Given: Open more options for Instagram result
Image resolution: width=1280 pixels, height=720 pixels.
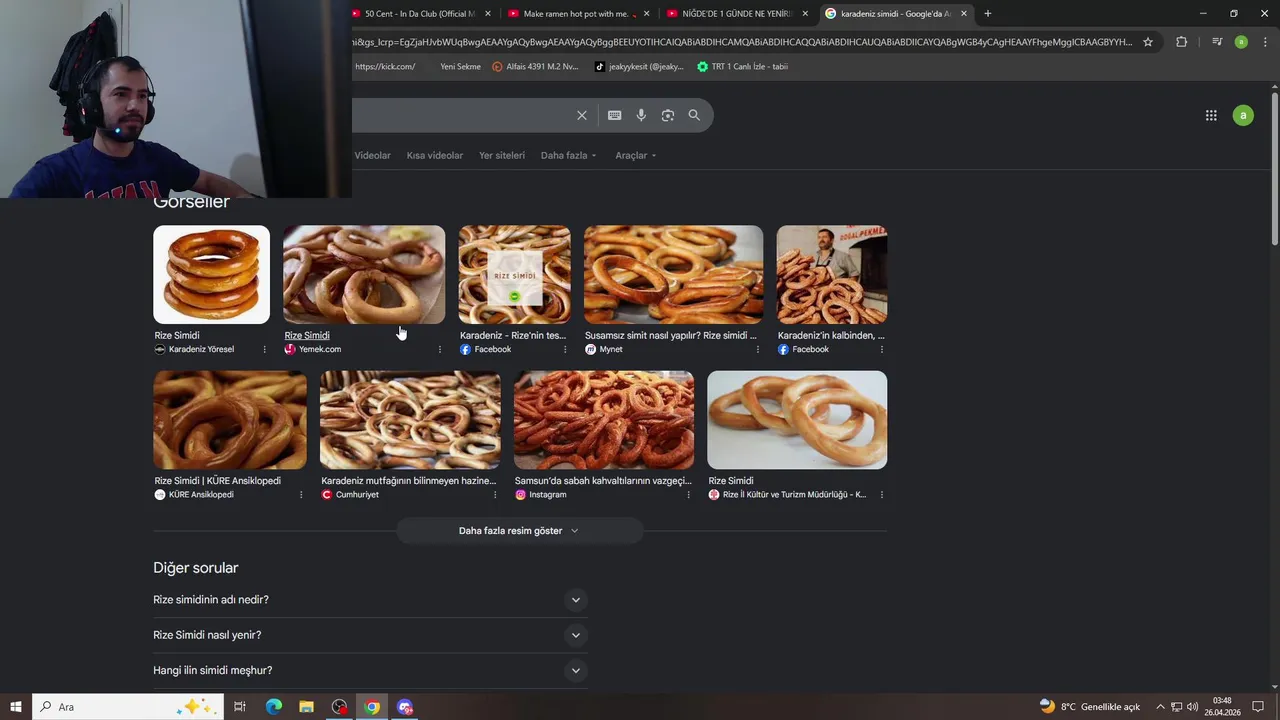Looking at the screenshot, I should (x=688, y=494).
